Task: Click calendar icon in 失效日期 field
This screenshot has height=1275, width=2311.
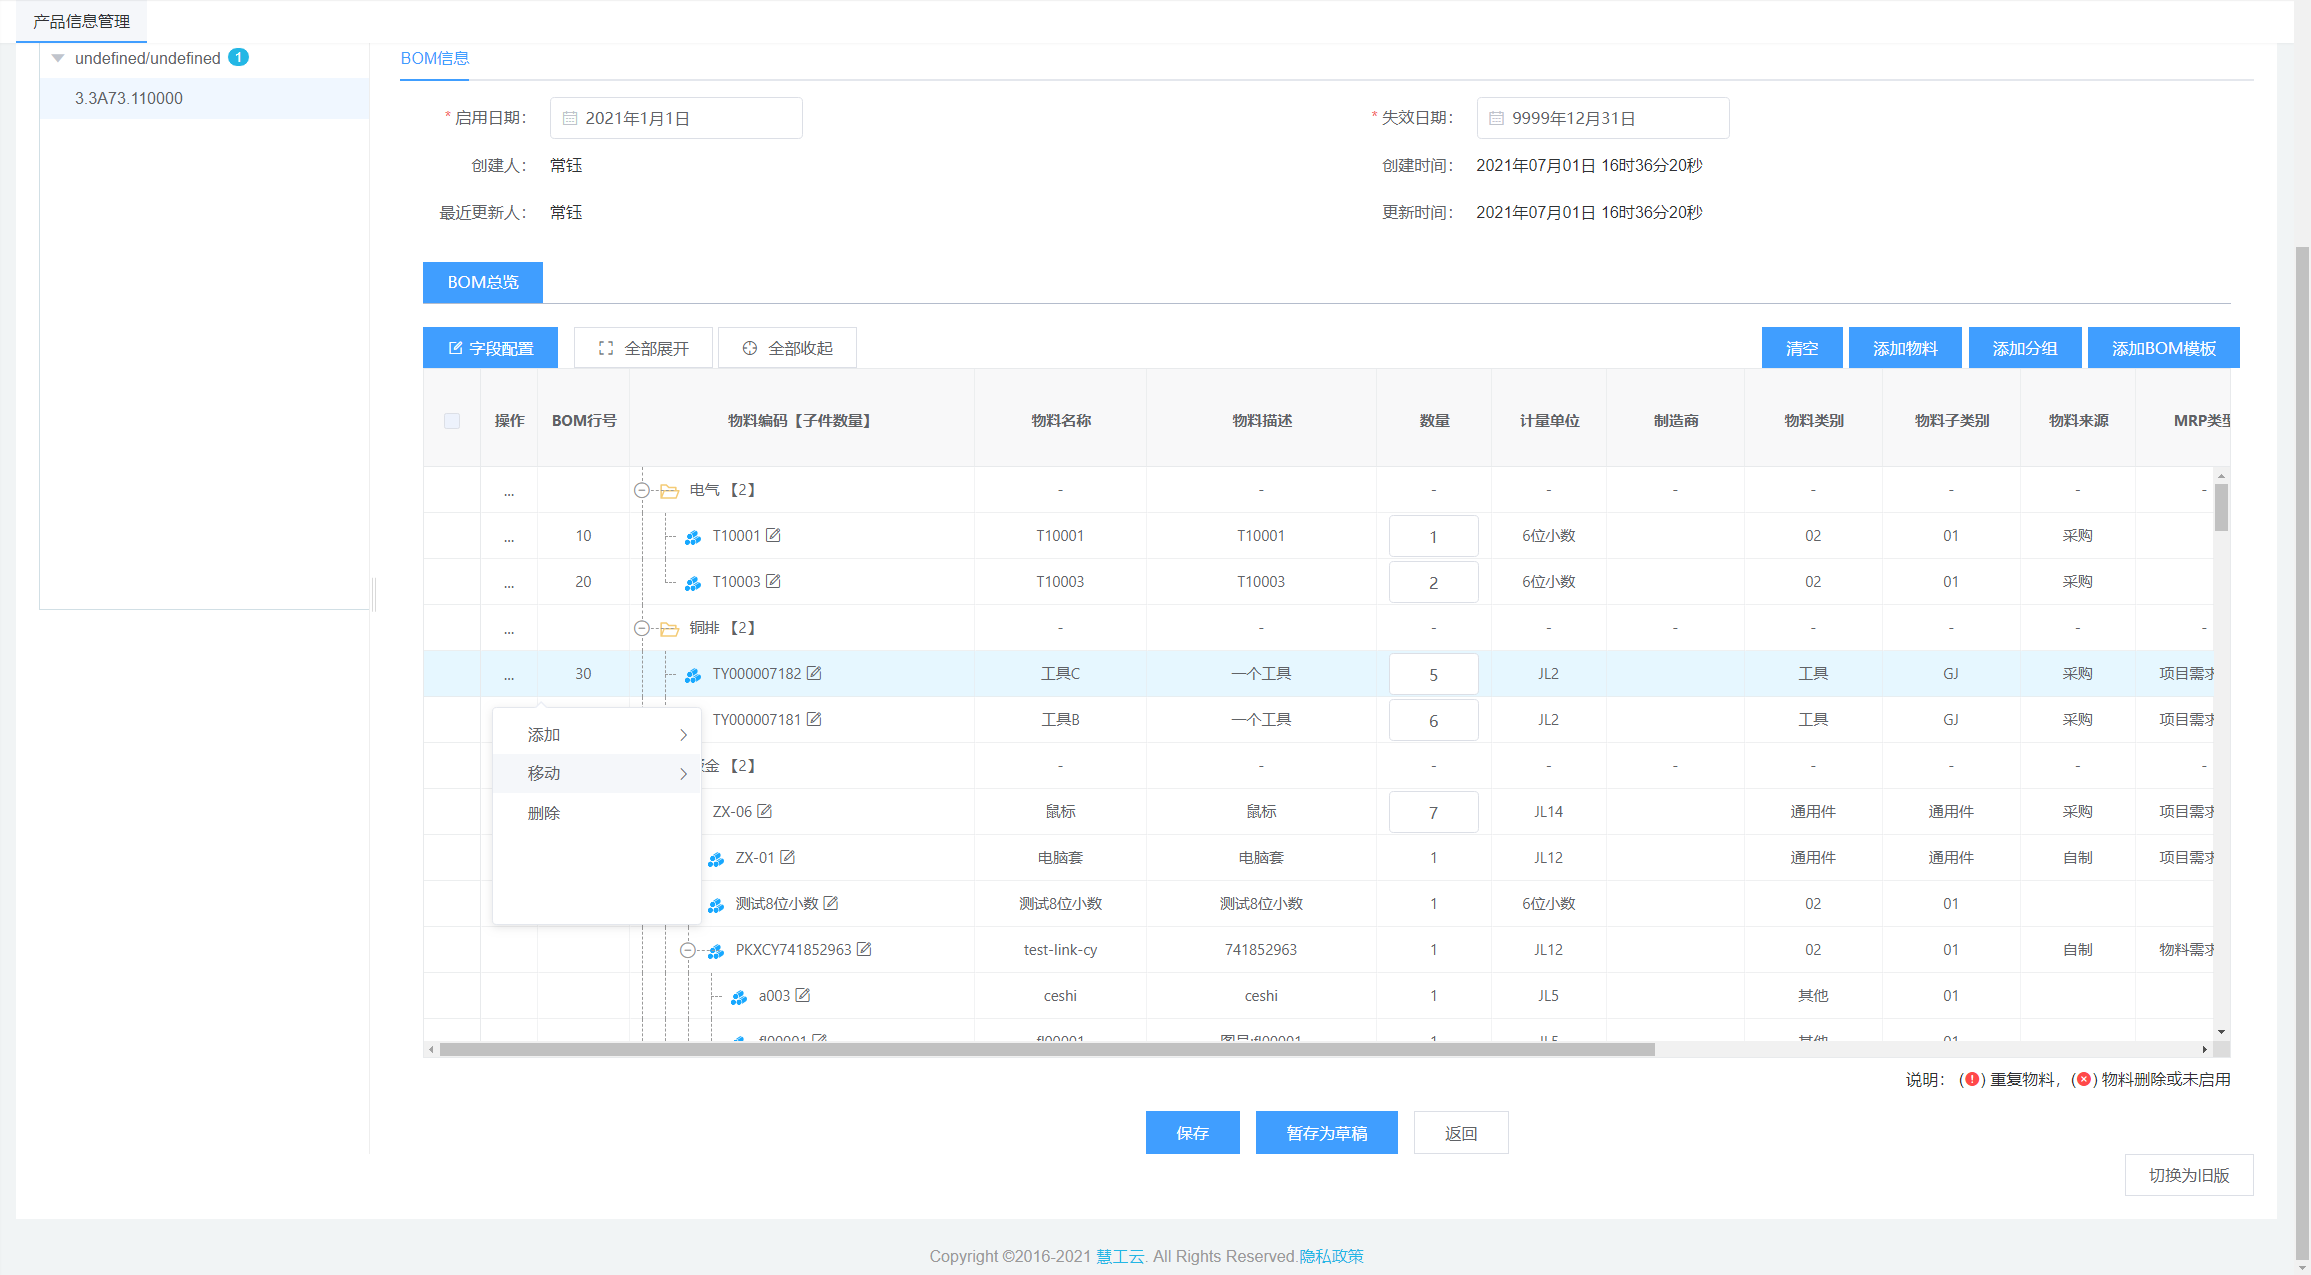Action: 1497,118
